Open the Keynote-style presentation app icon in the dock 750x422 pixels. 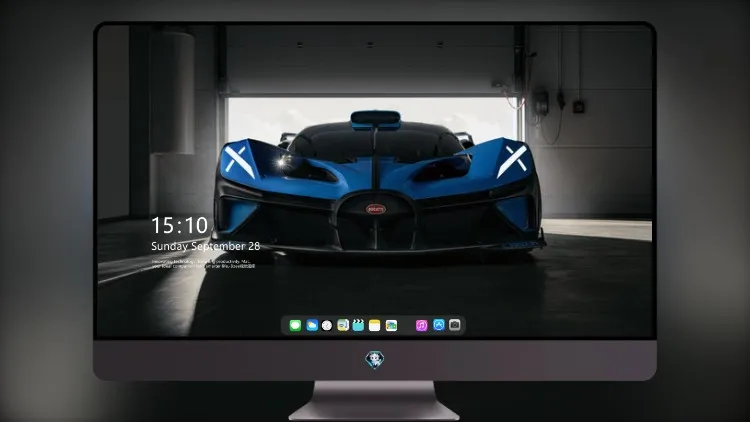343,326
